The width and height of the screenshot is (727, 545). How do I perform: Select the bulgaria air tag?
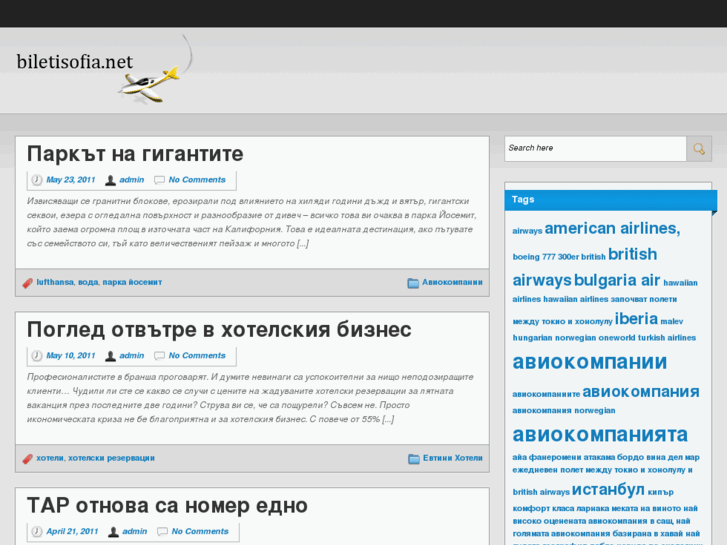point(617,280)
